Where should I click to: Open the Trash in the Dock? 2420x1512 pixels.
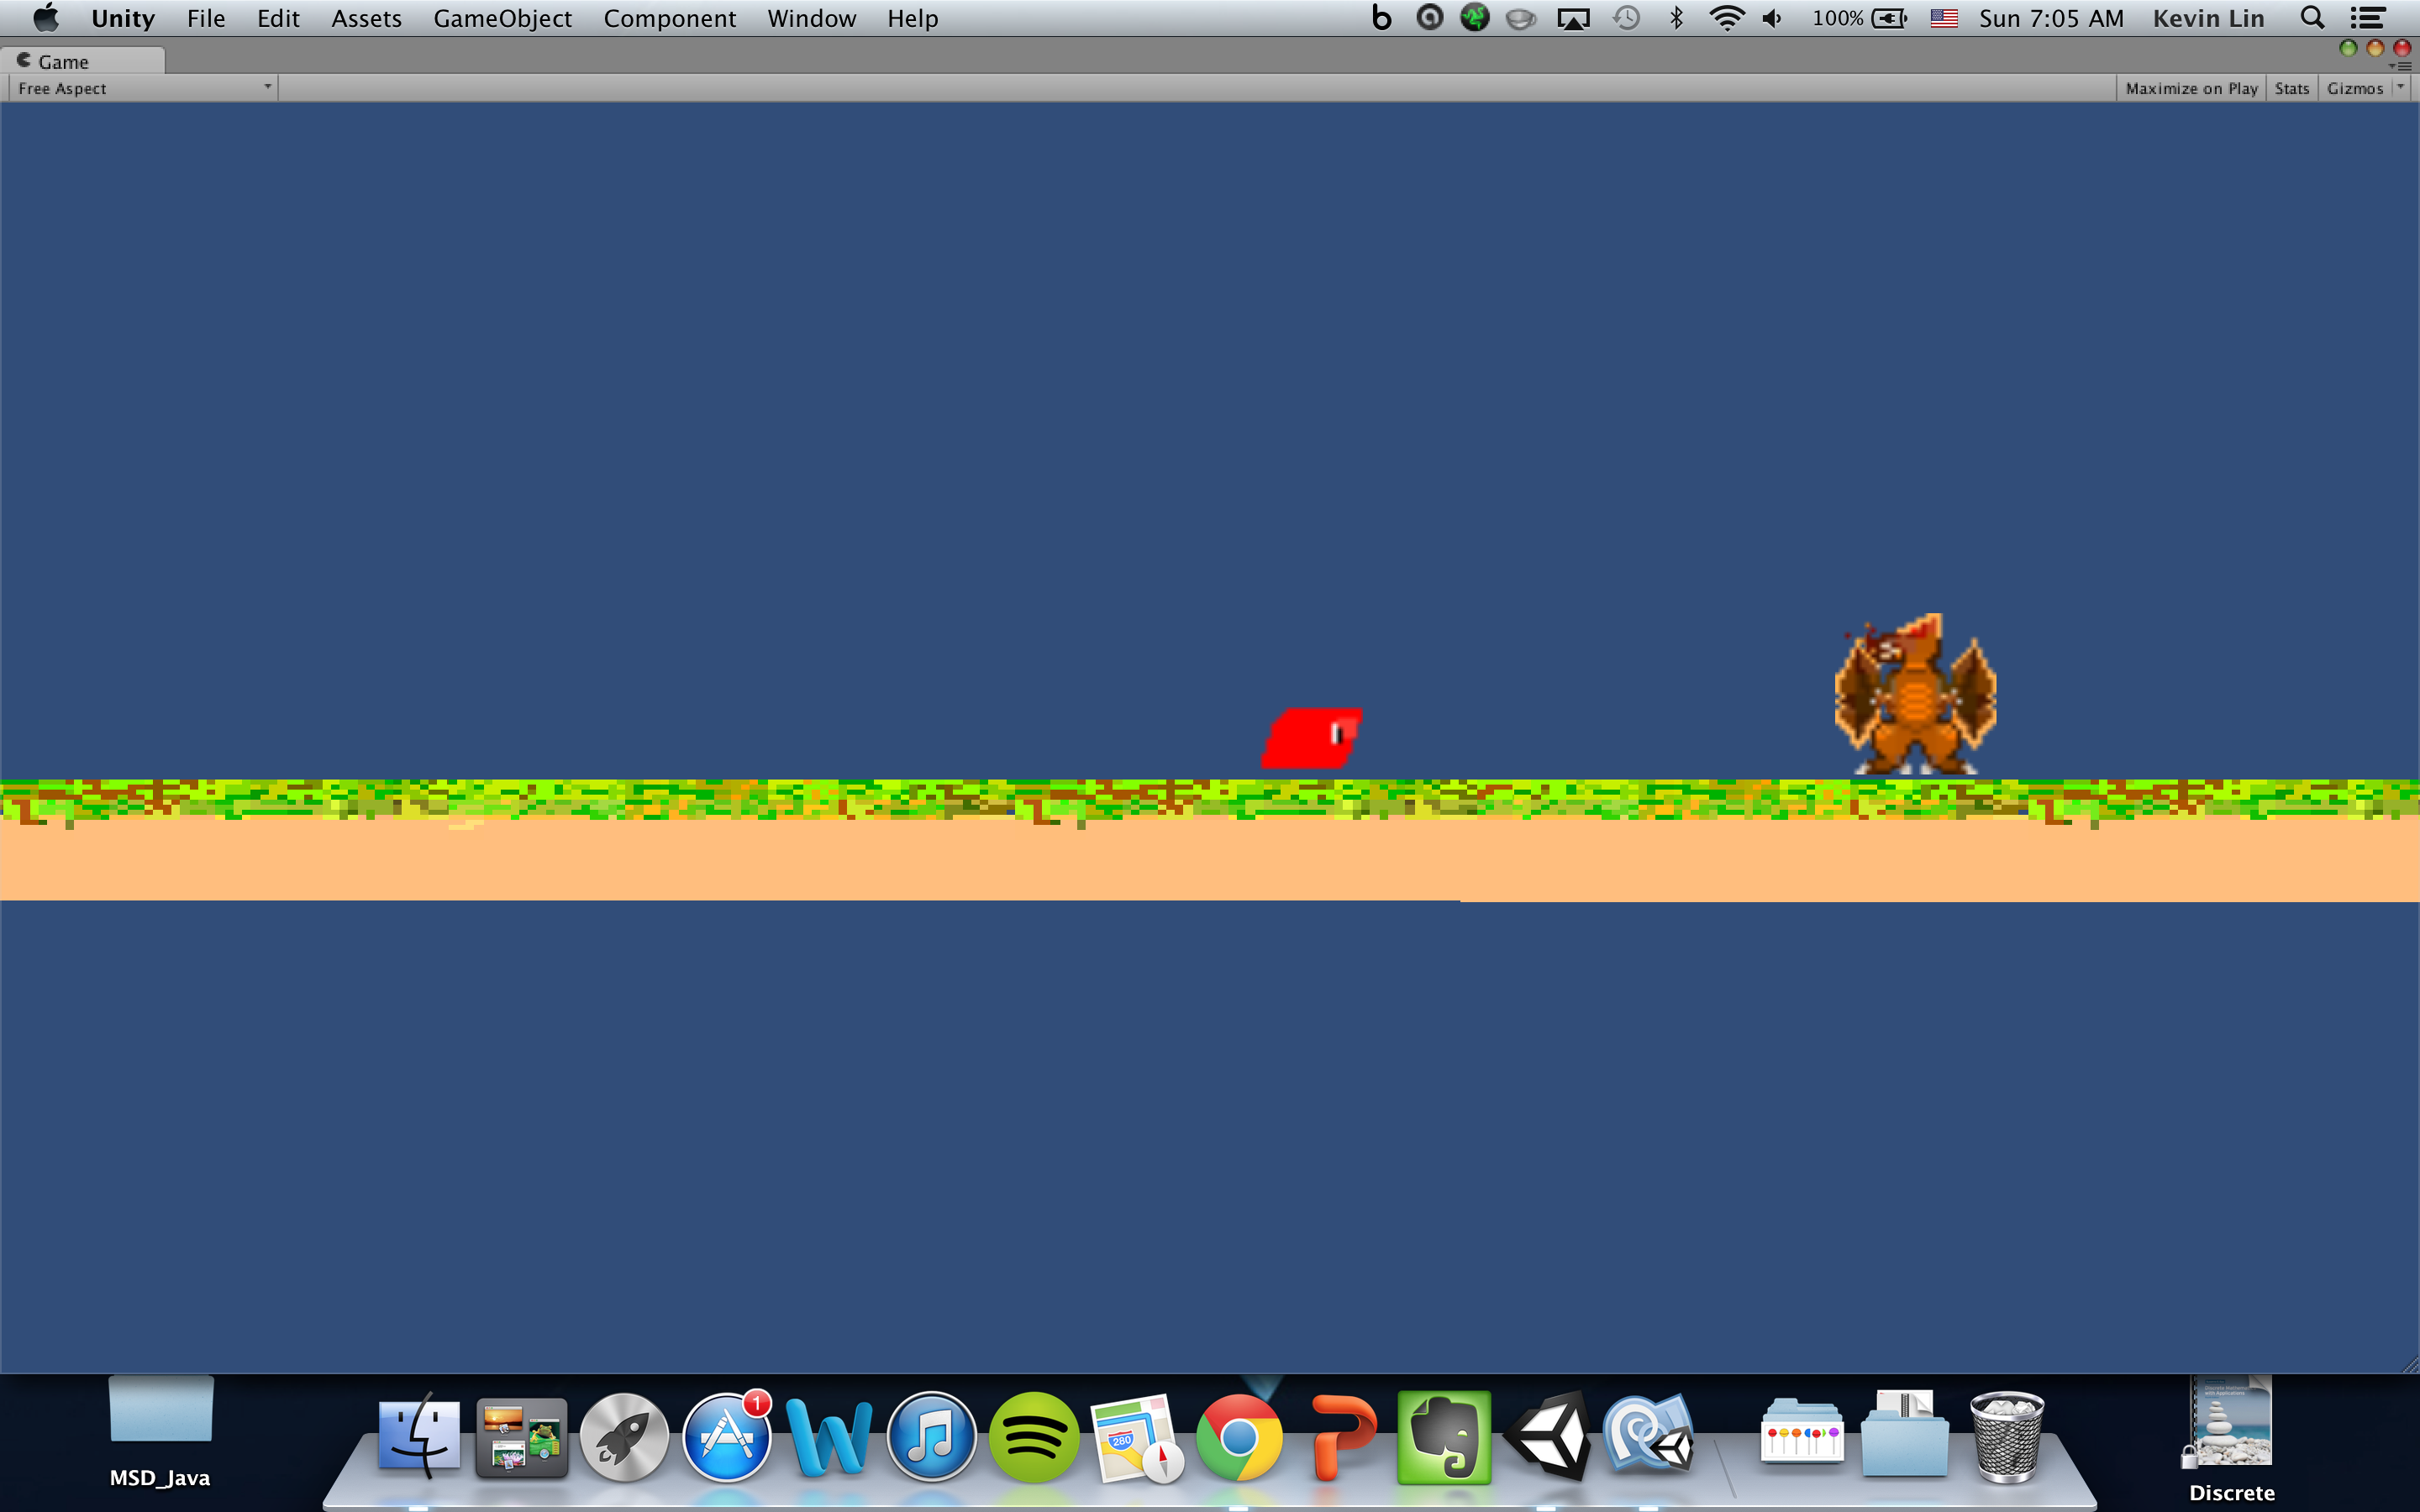2006,1437
